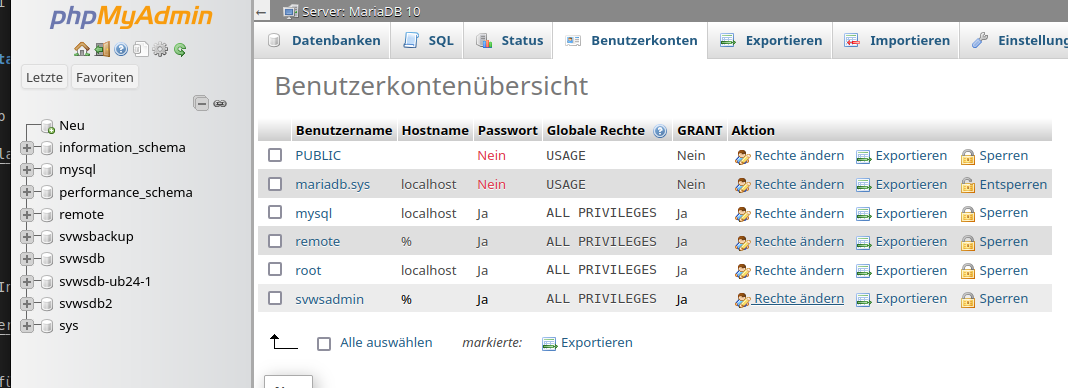Open navigation panel settings gear icon
This screenshot has height=388, width=1068.
(160, 49)
